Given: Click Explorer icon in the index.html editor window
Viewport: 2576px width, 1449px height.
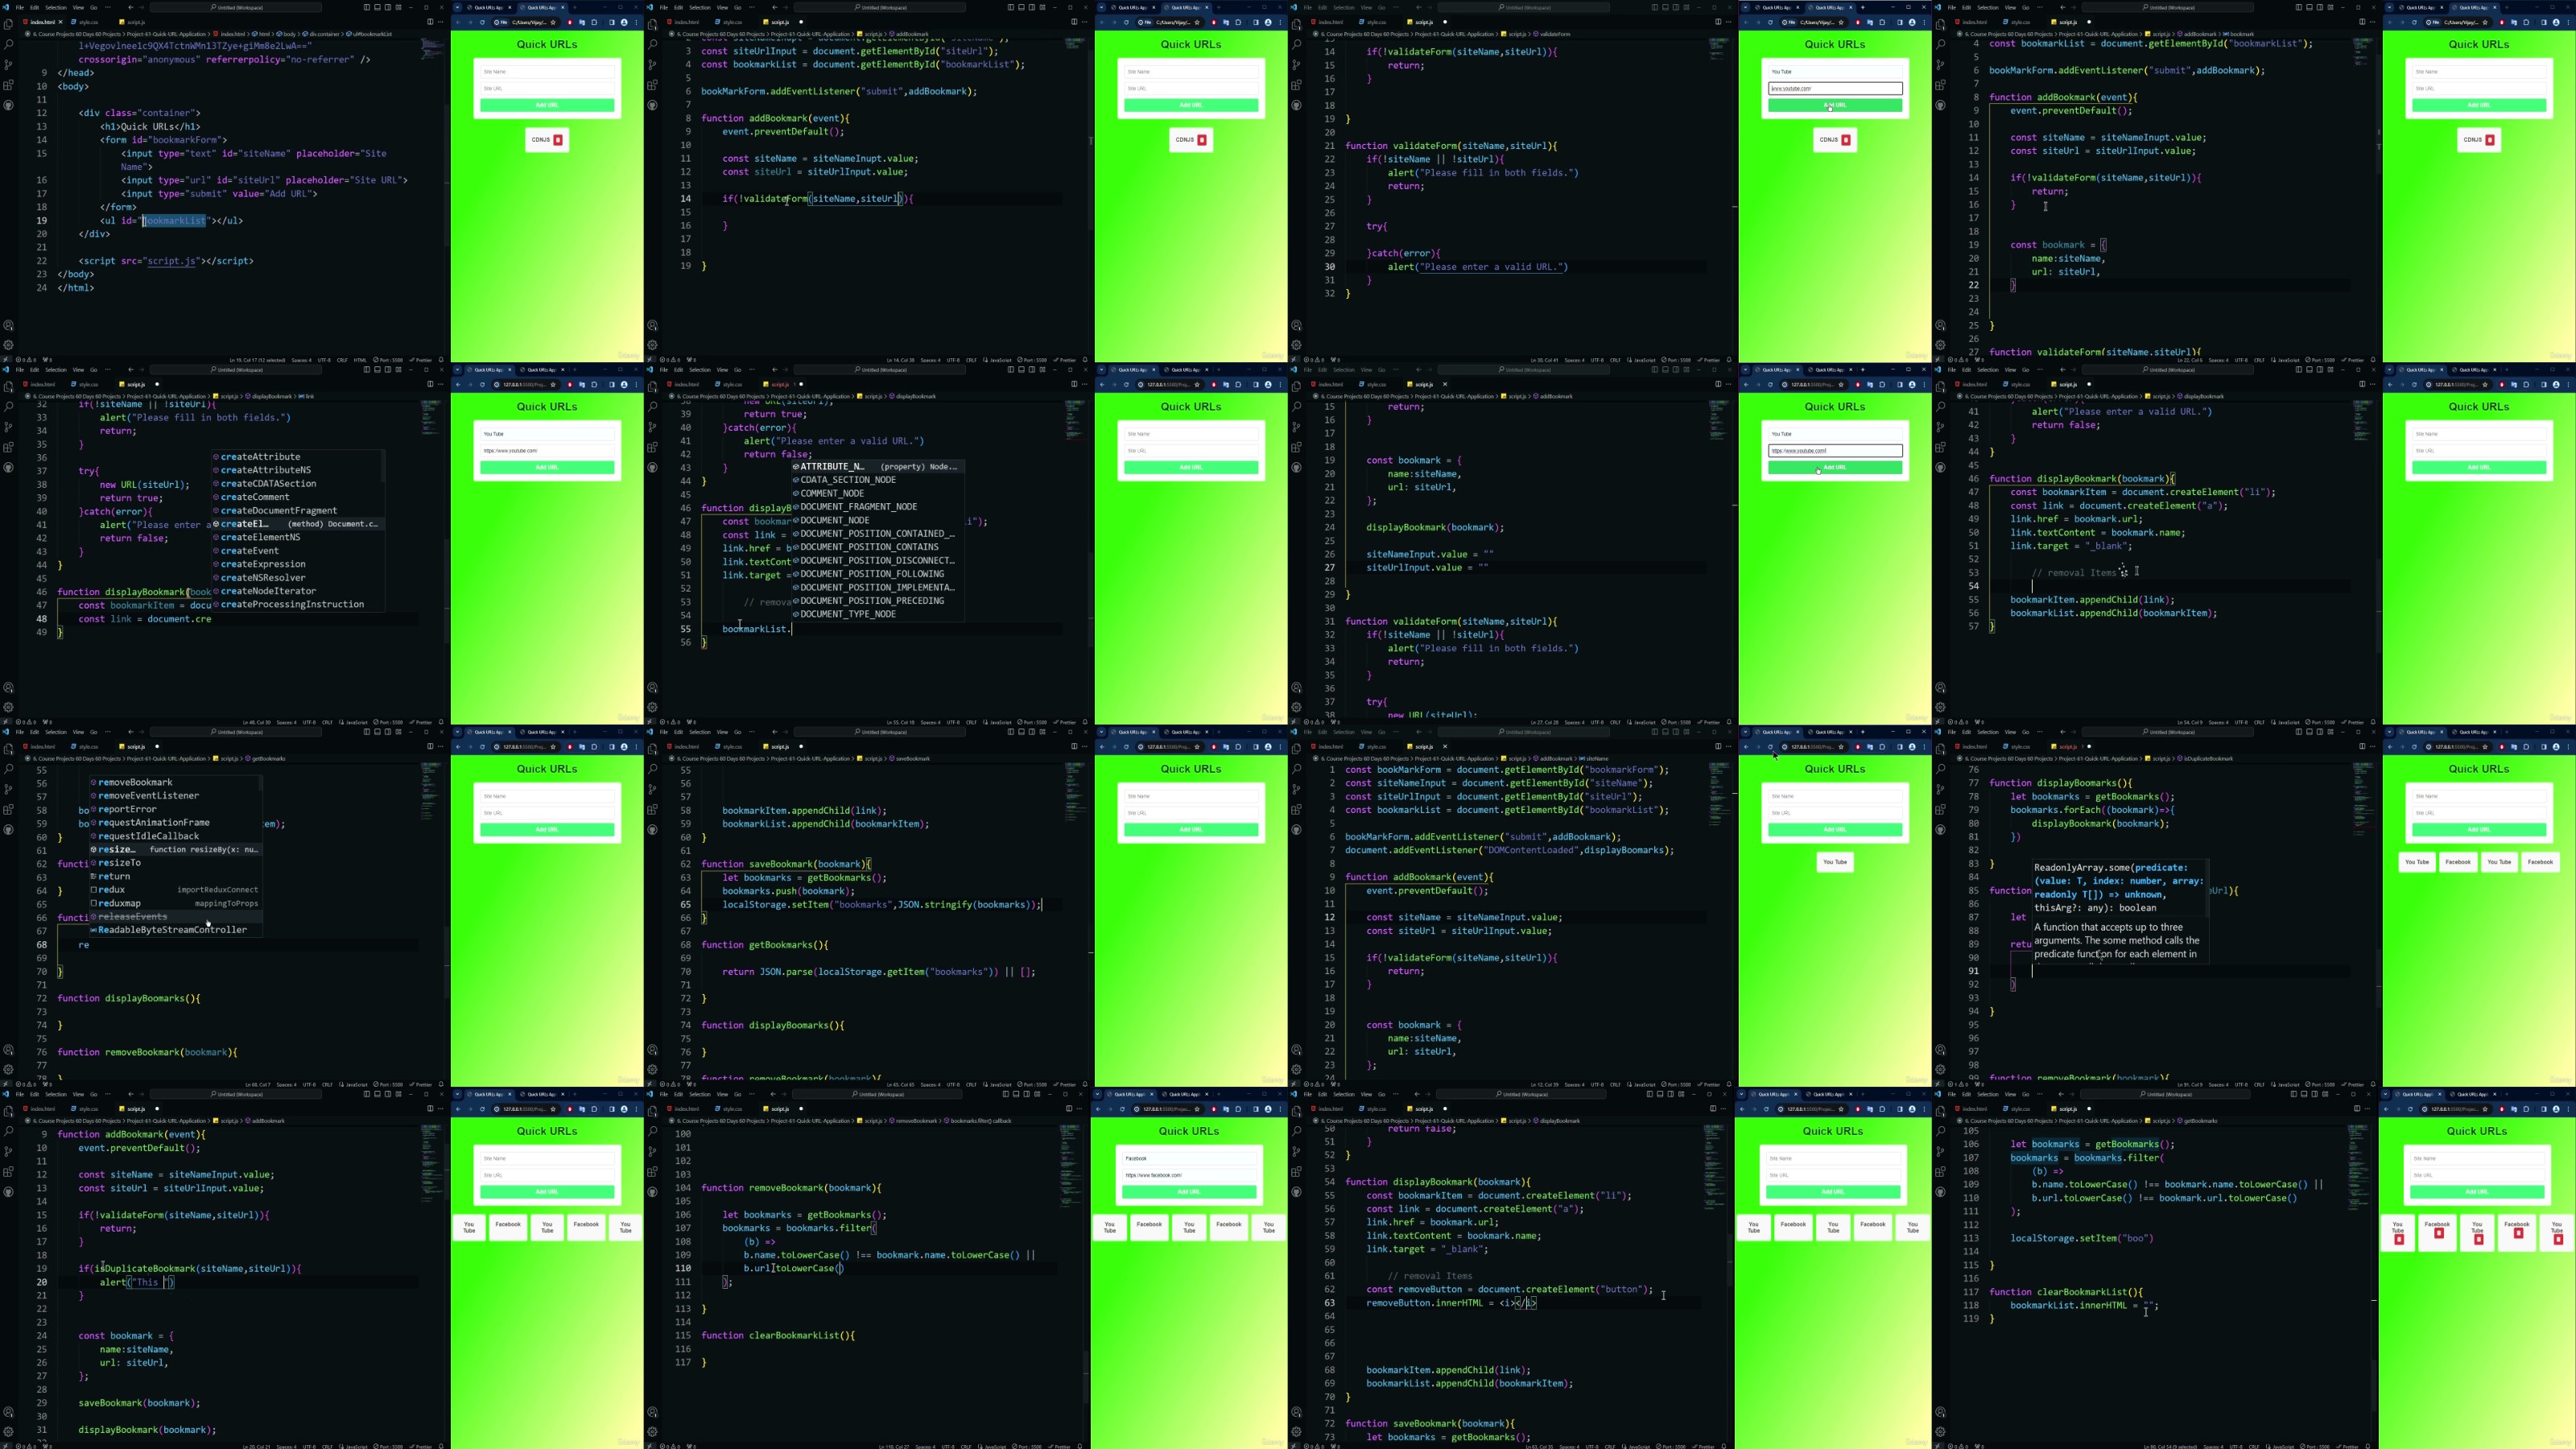Looking at the screenshot, I should (9, 23).
